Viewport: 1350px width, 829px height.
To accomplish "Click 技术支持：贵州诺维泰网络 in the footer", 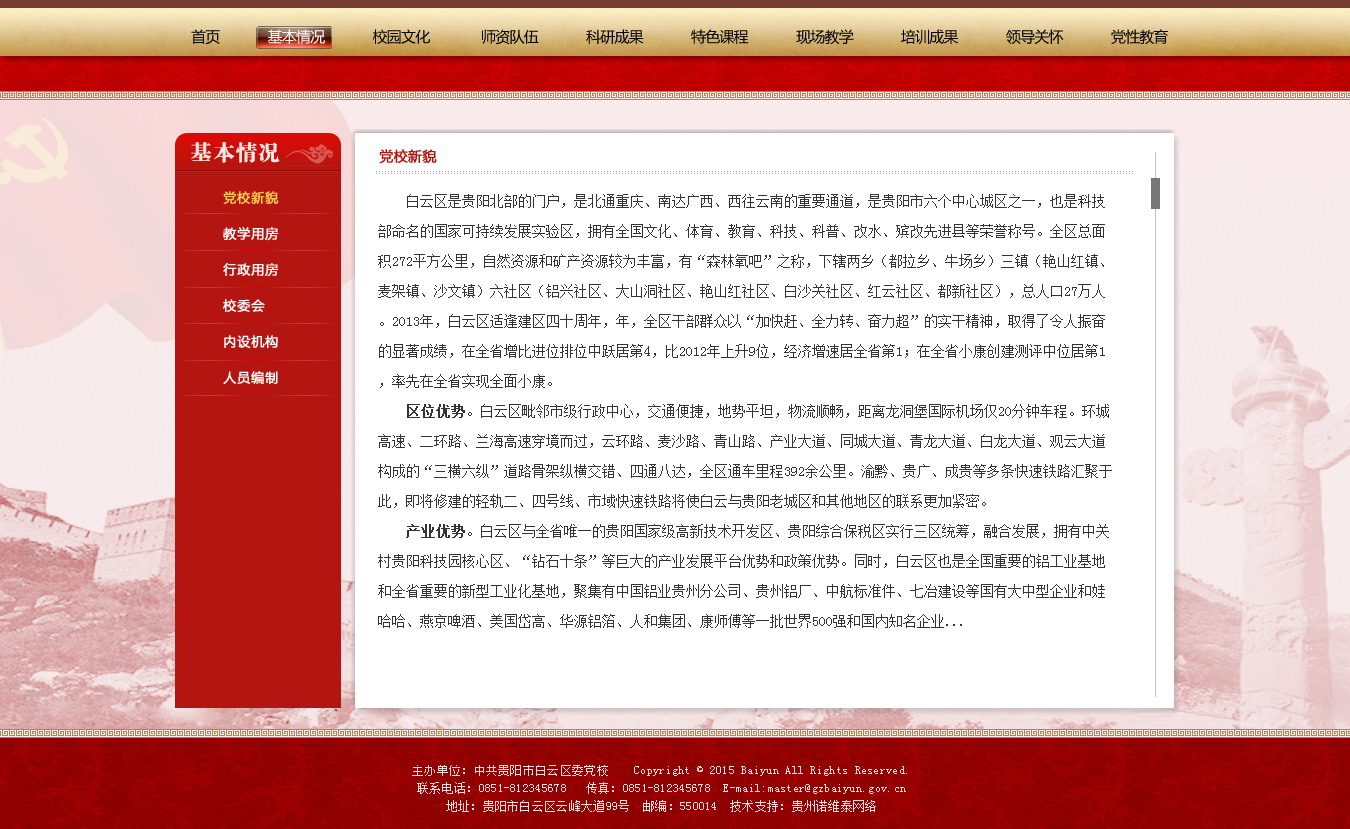I will (803, 806).
